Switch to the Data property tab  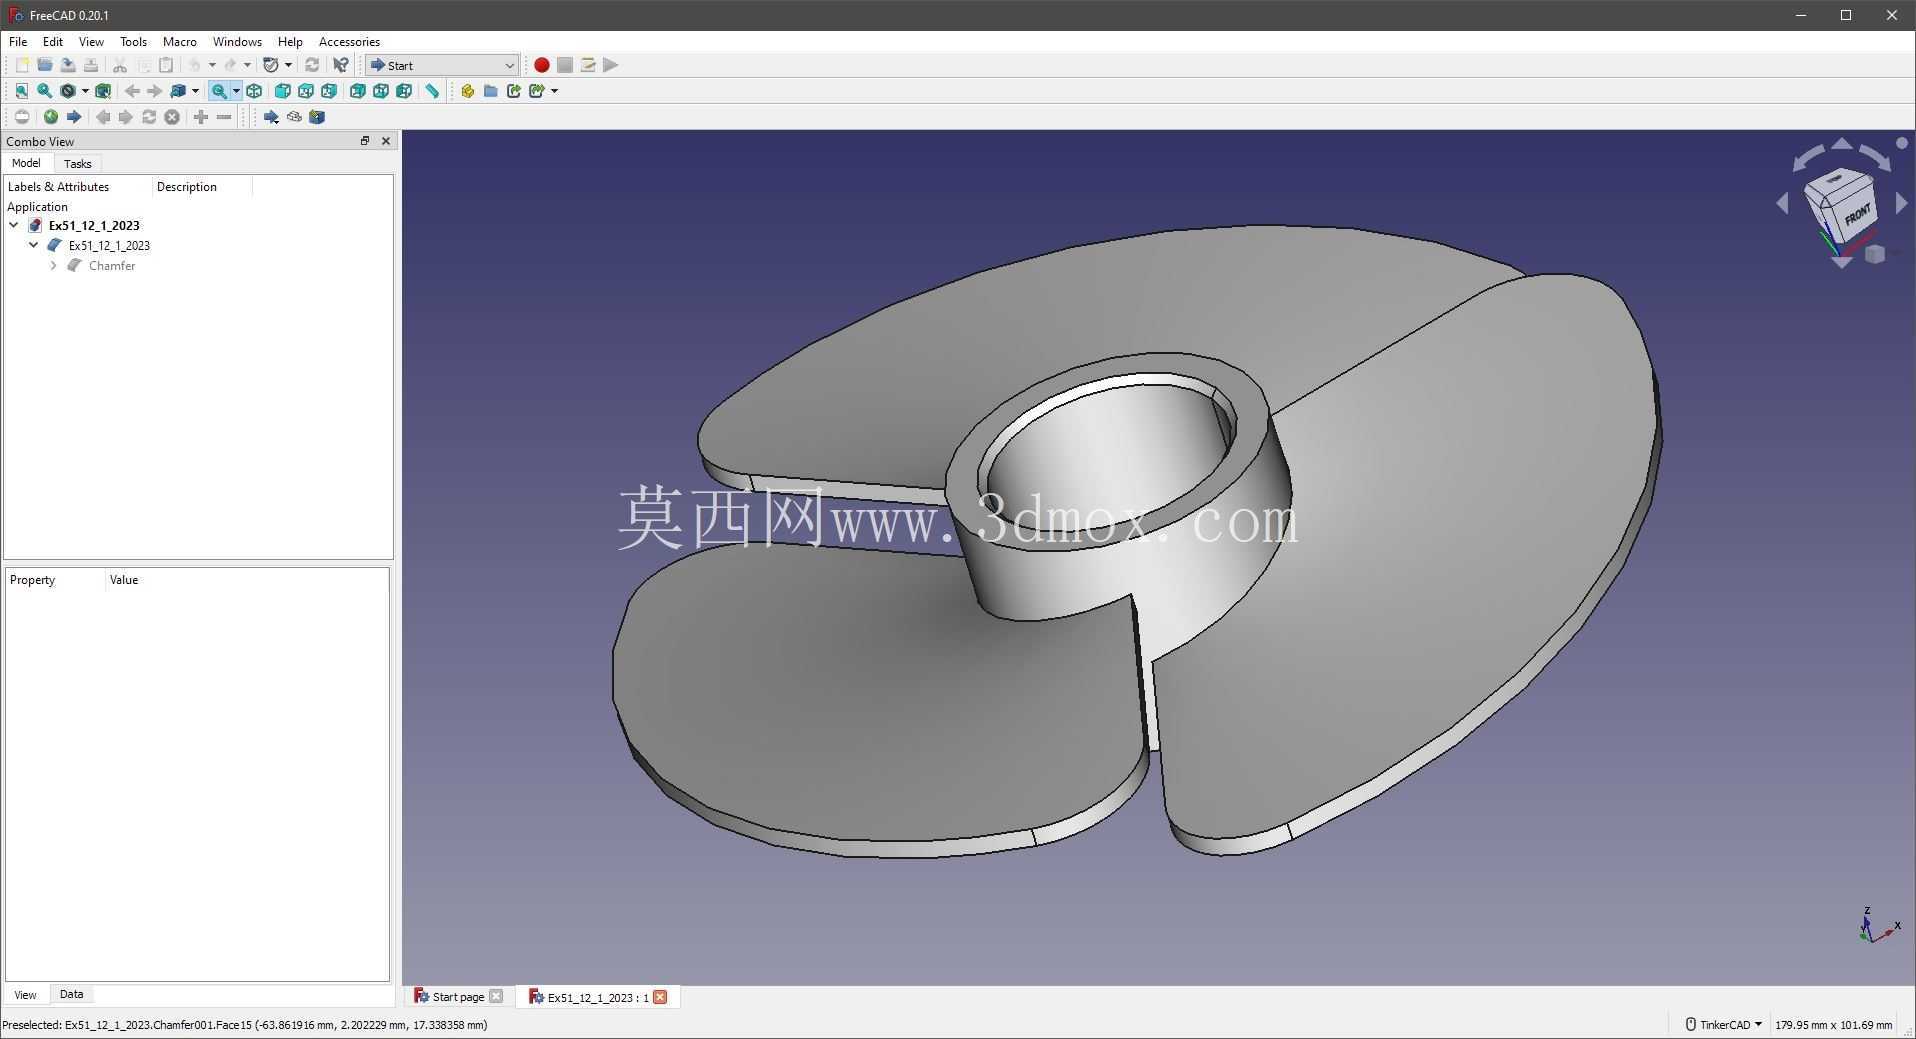tap(71, 994)
